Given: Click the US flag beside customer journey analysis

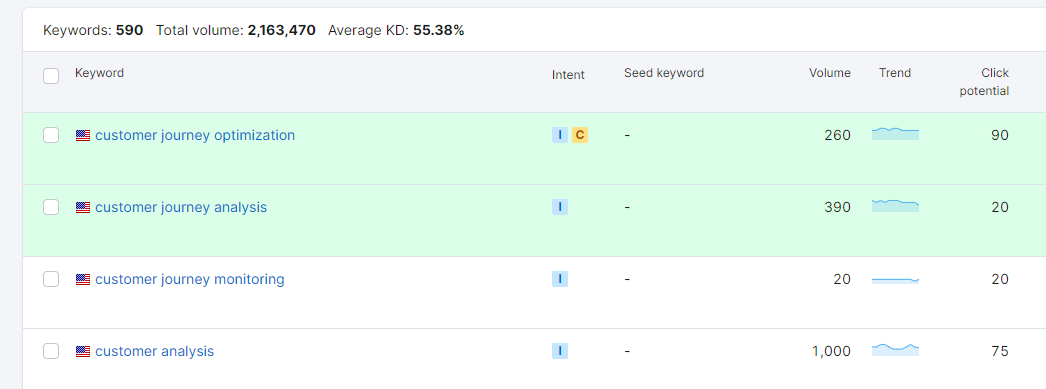Looking at the screenshot, I should pyautogui.click(x=83, y=208).
